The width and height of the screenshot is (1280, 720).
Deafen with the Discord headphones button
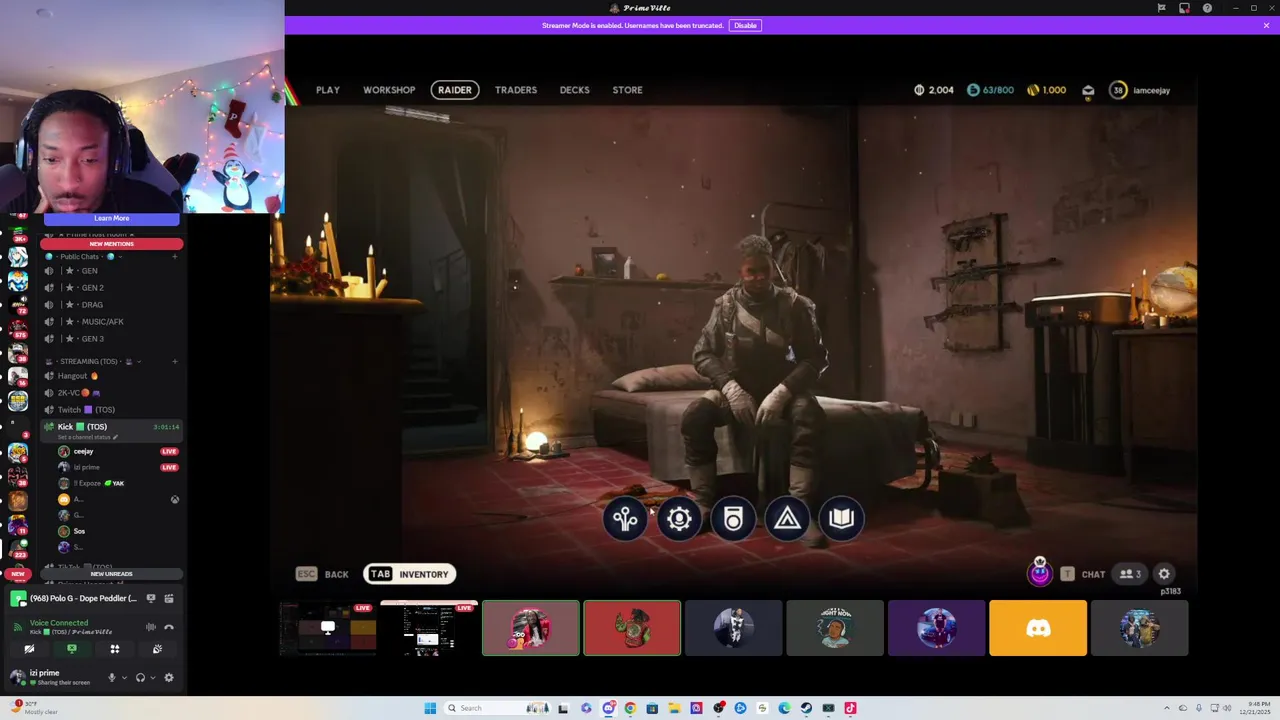[x=140, y=678]
